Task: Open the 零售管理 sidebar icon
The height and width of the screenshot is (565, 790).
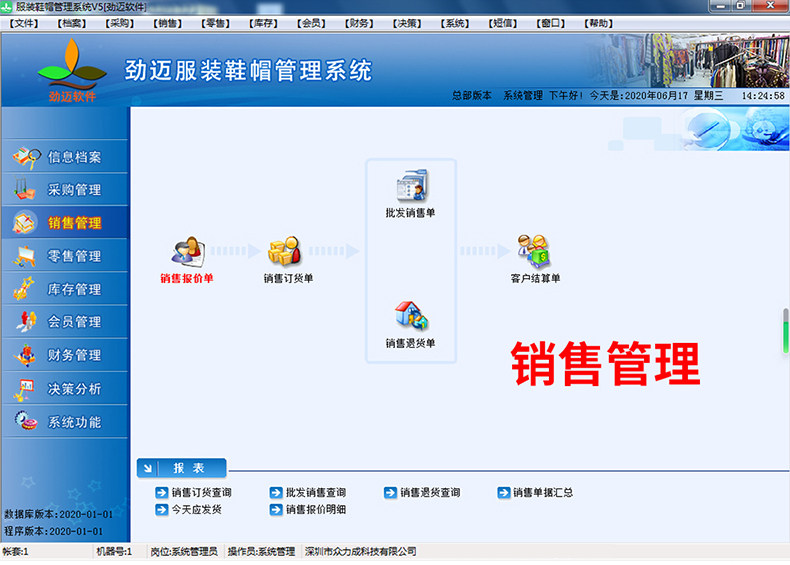Action: (x=25, y=256)
